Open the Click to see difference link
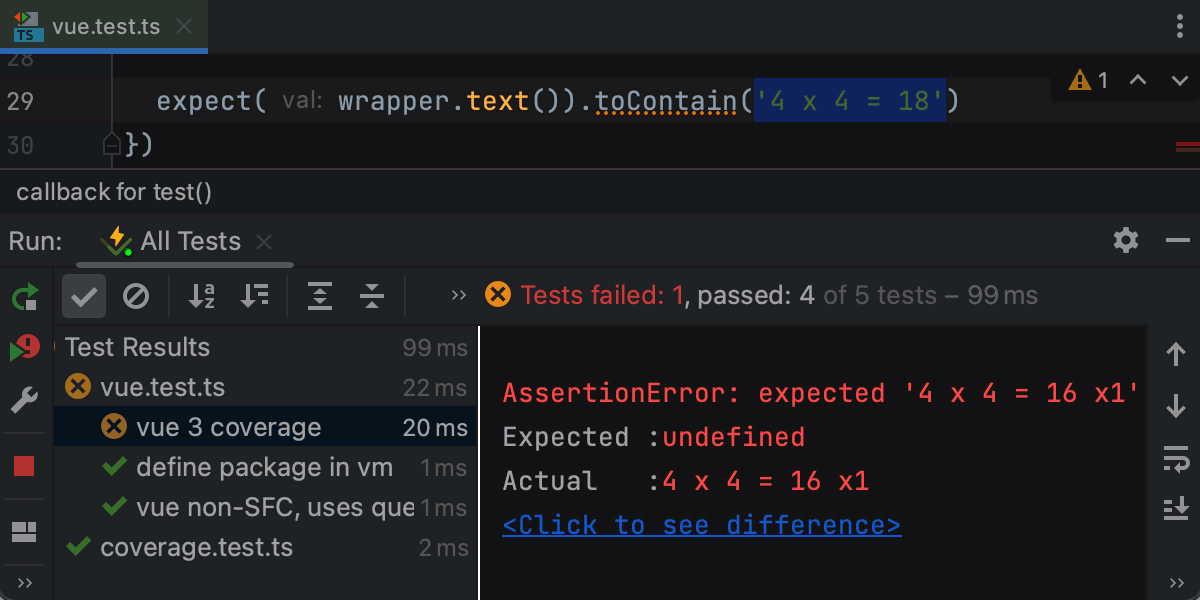The image size is (1200, 600). click(700, 524)
